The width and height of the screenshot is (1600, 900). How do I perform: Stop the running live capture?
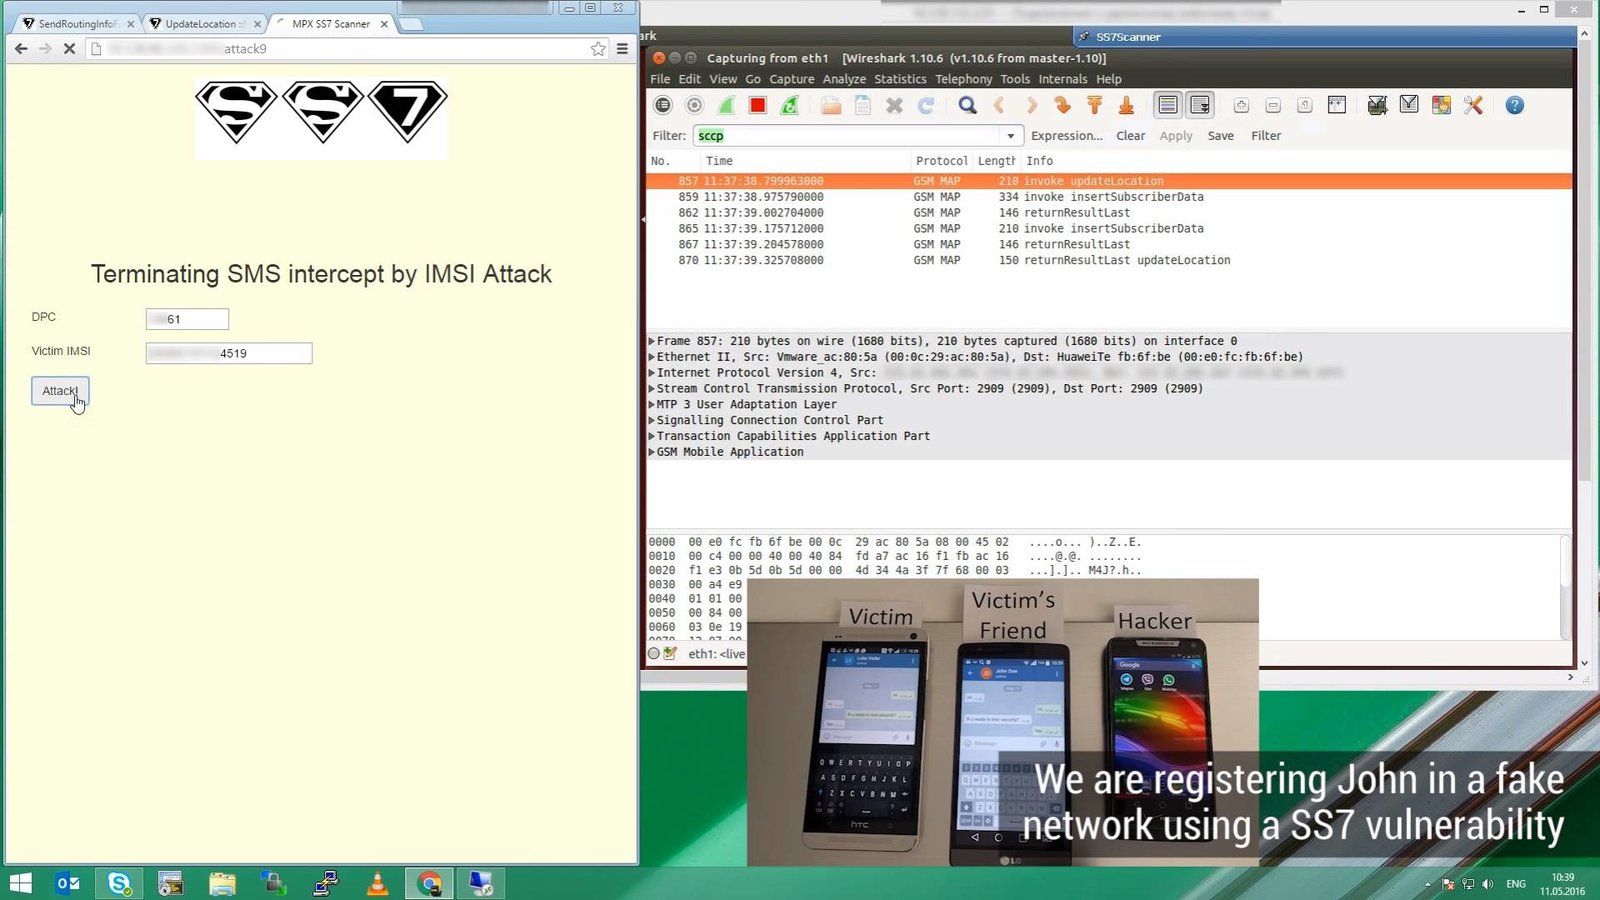[758, 105]
